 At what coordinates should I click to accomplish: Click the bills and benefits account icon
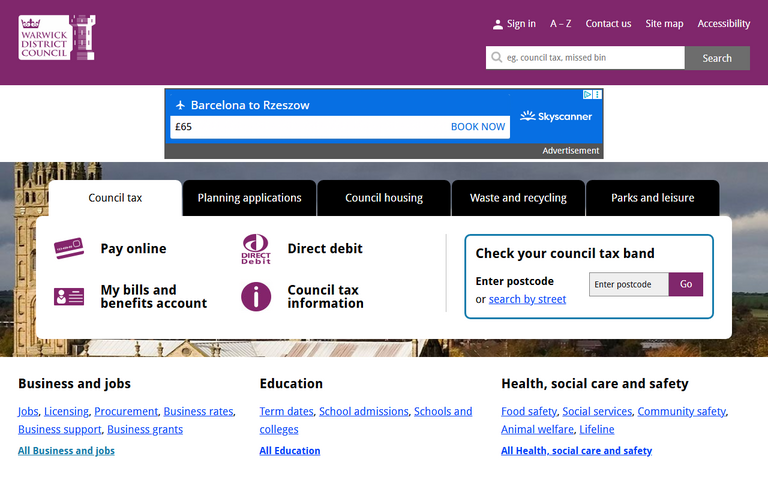69,297
